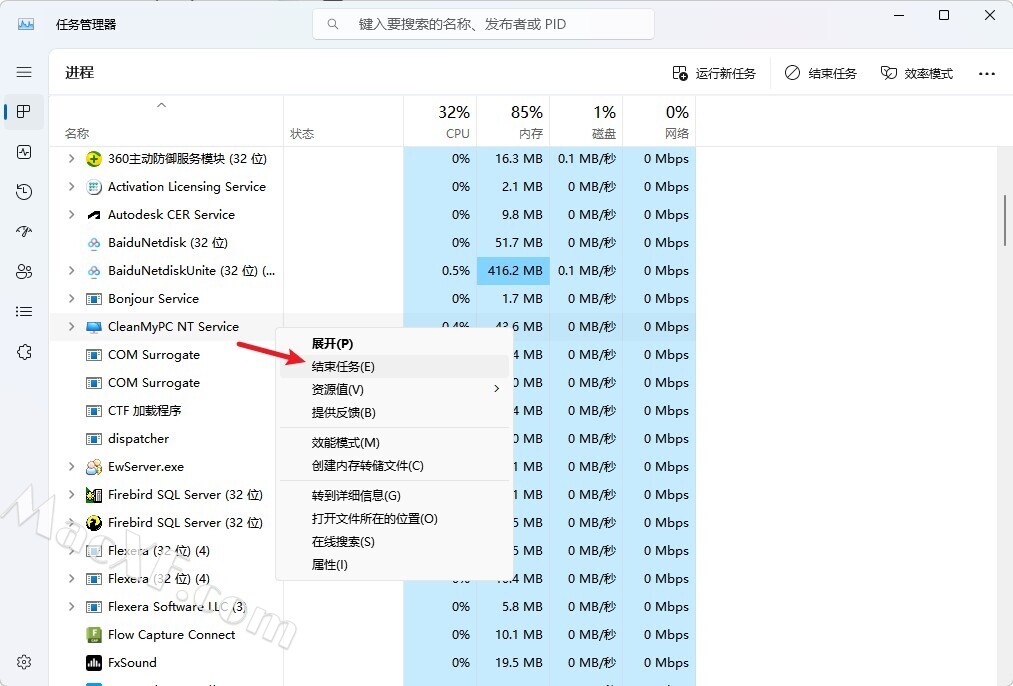Expand the EwServer.exe row
The image size is (1013, 686).
coord(71,466)
